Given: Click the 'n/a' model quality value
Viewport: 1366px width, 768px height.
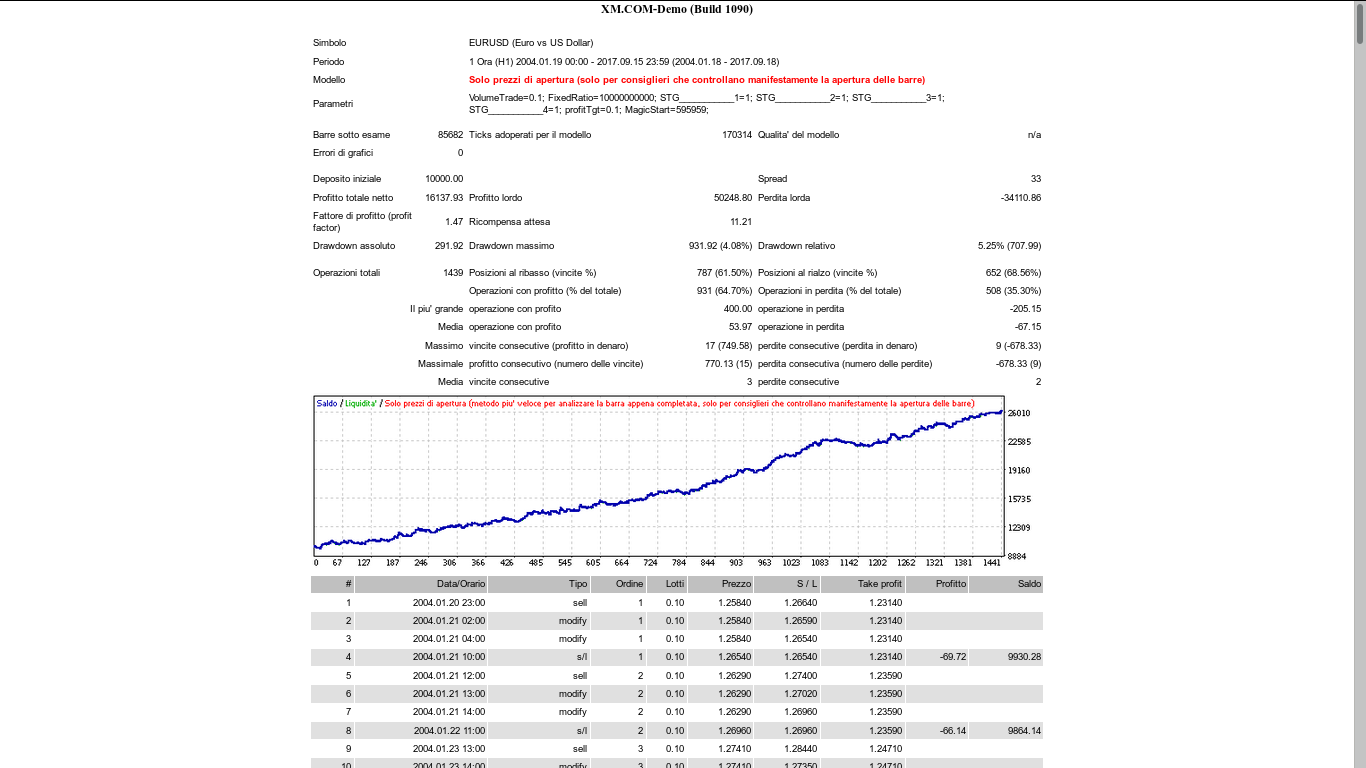Looking at the screenshot, I should [x=1034, y=135].
